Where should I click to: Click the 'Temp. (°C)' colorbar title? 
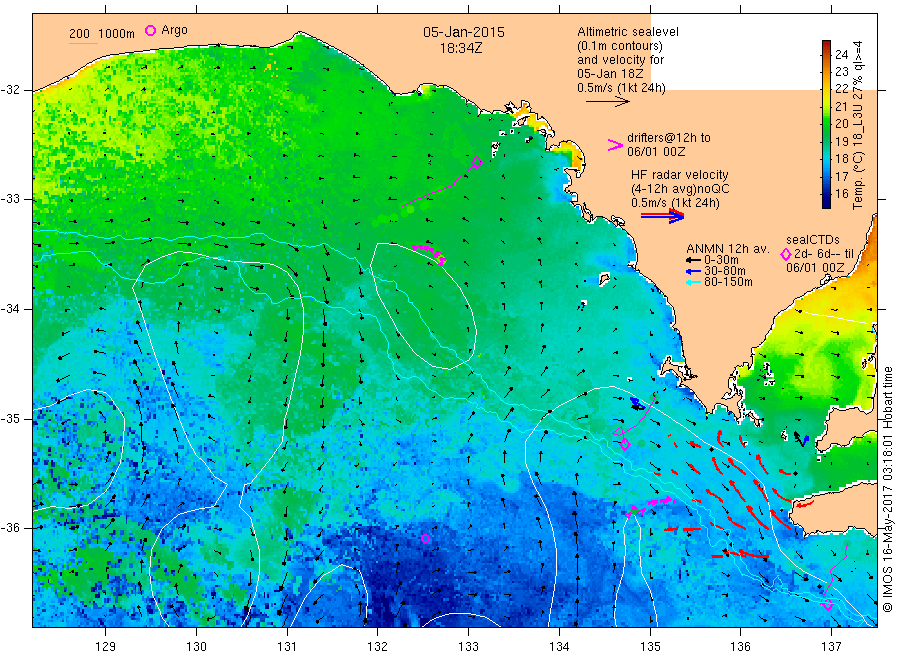click(858, 181)
